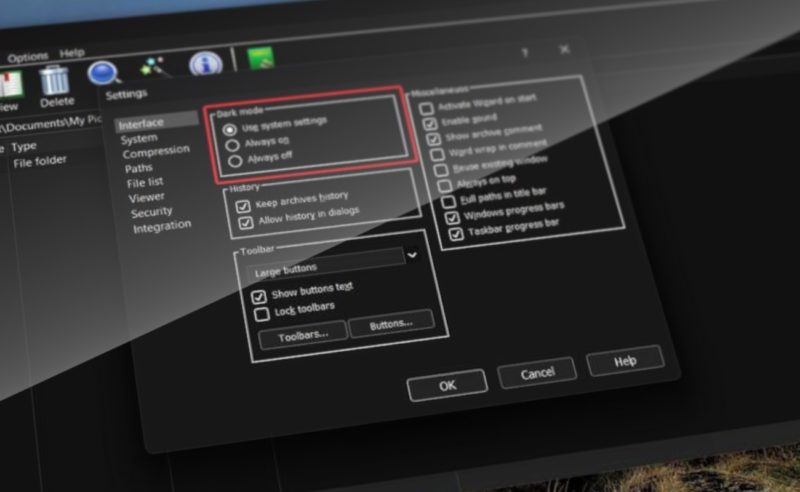Switch to the Security settings category

(152, 212)
